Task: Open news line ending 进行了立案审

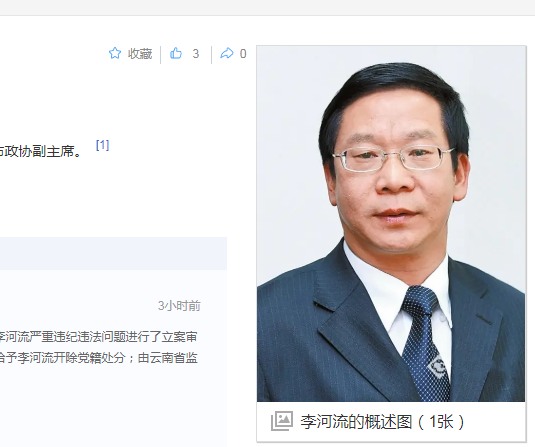Action: 99,337
